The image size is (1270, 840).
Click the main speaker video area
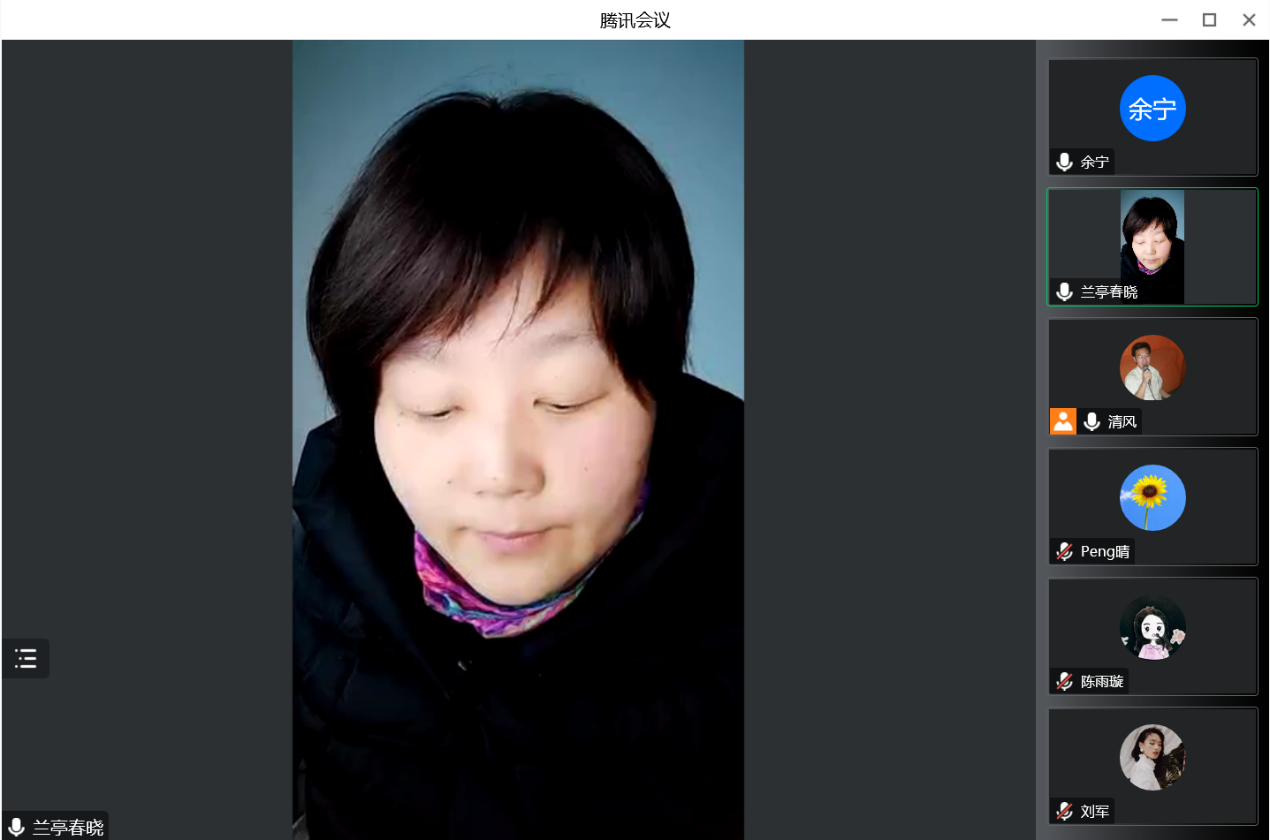[x=518, y=440]
